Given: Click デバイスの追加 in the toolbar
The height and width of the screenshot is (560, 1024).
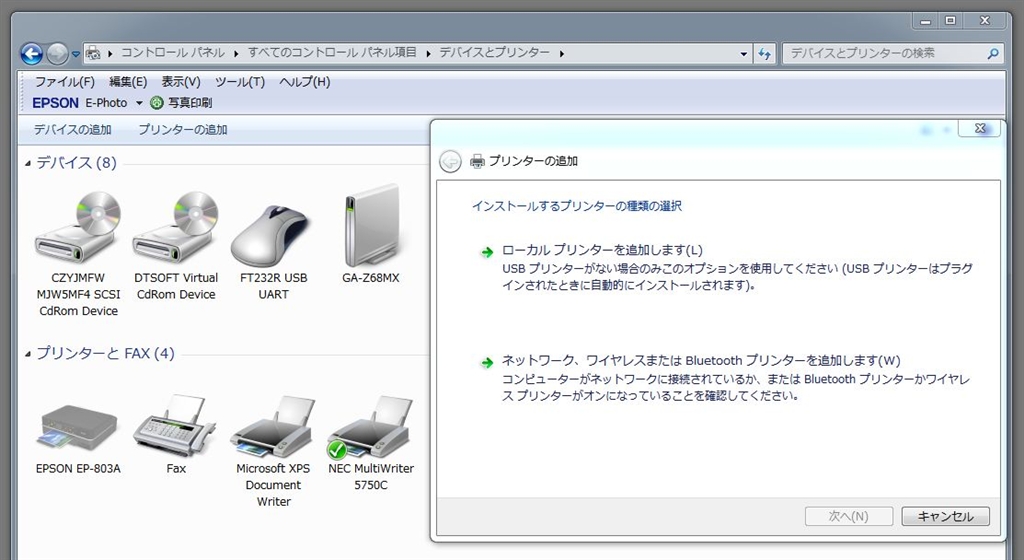Looking at the screenshot, I should tap(72, 130).
